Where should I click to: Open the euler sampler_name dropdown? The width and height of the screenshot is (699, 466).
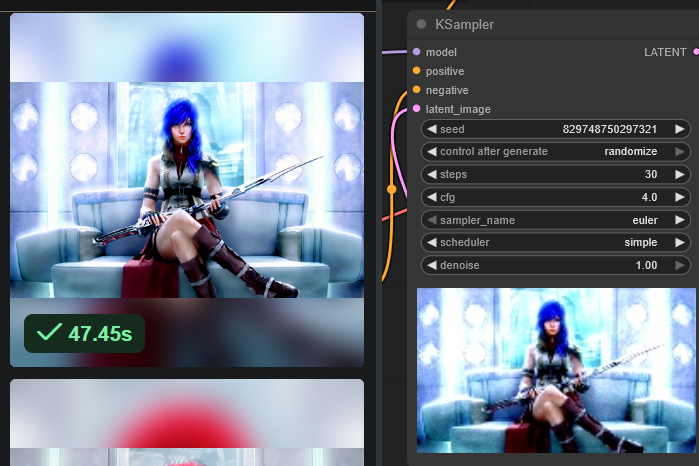(645, 220)
